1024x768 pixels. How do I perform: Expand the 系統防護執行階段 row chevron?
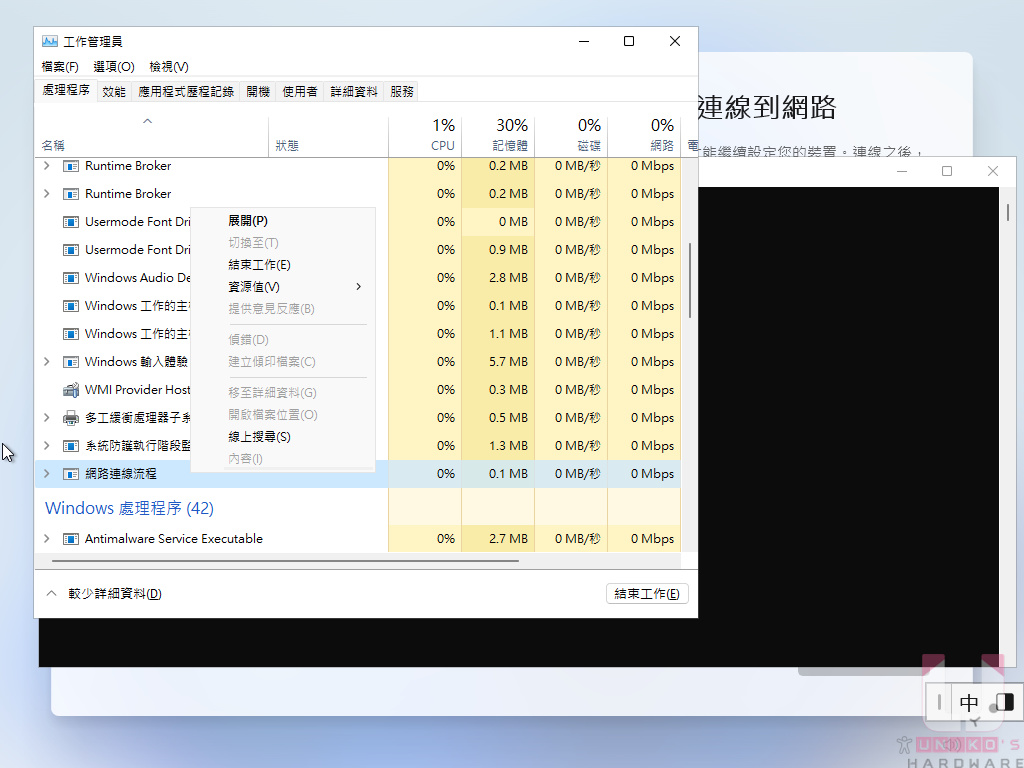46,446
